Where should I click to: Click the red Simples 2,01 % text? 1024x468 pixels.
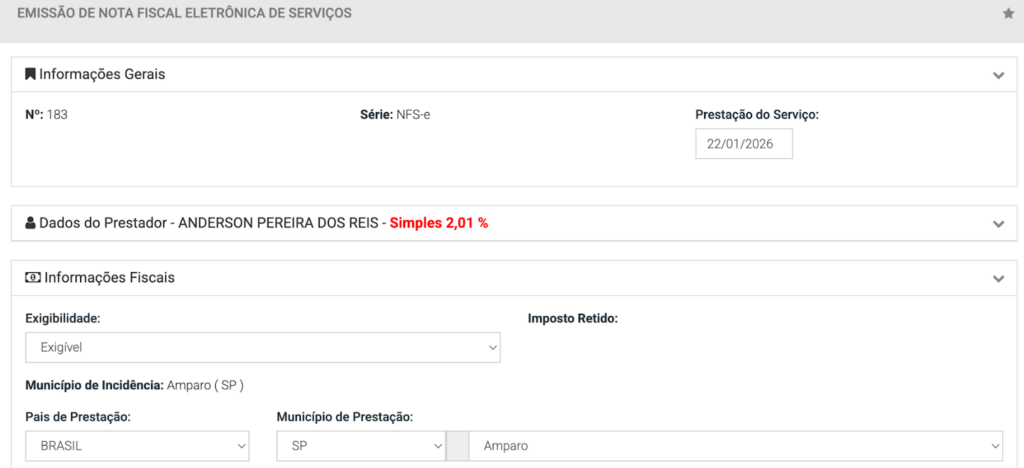click(439, 223)
